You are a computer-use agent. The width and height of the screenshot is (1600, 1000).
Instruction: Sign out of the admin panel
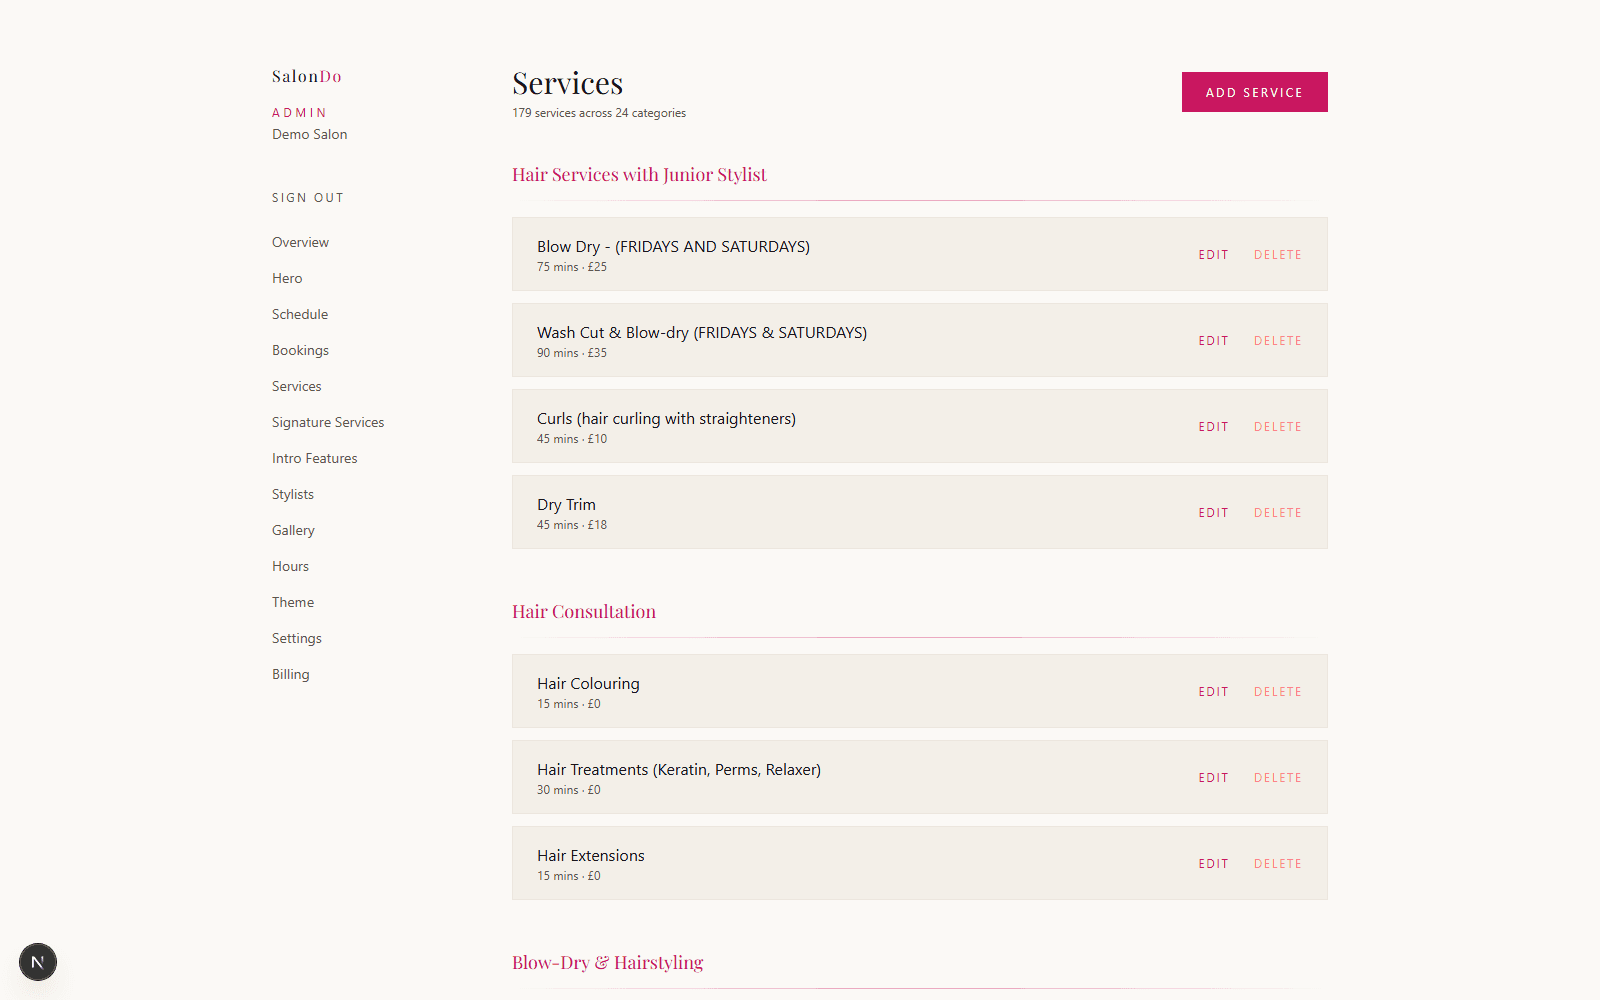[308, 198]
